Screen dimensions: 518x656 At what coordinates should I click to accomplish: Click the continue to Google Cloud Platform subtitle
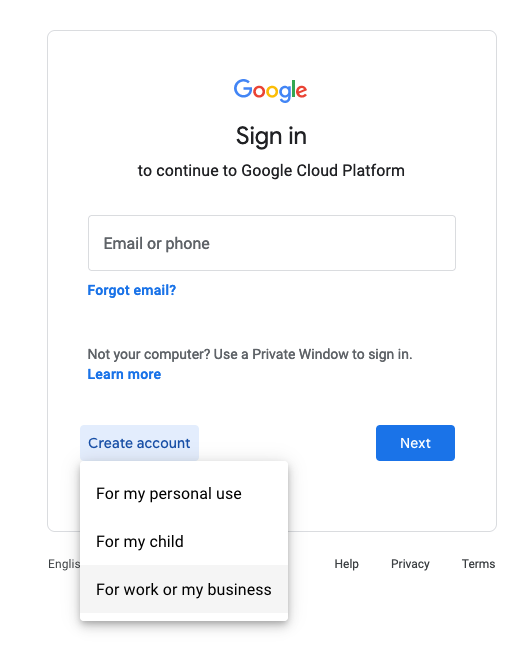271,171
